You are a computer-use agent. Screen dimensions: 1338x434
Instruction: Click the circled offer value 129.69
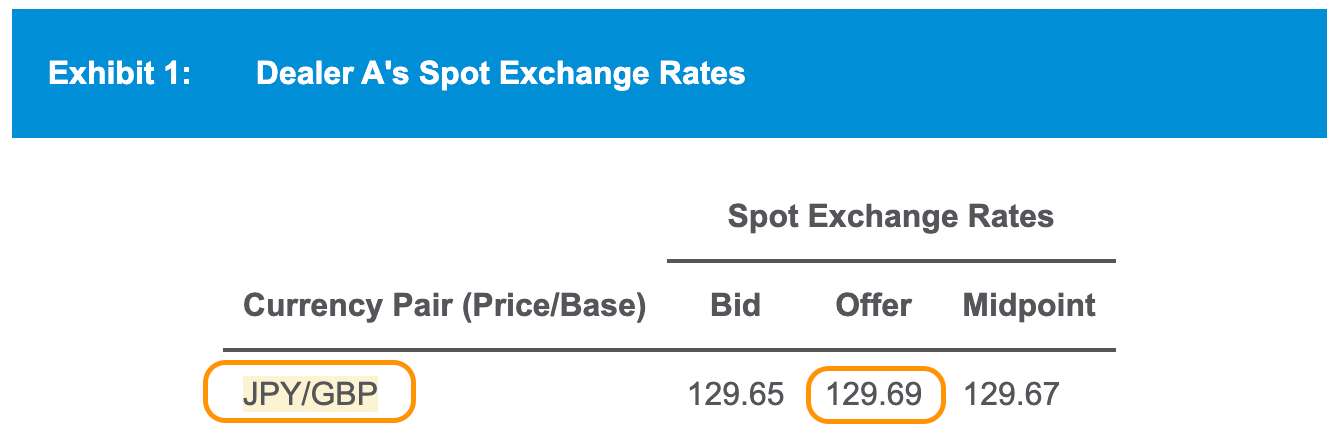click(875, 394)
